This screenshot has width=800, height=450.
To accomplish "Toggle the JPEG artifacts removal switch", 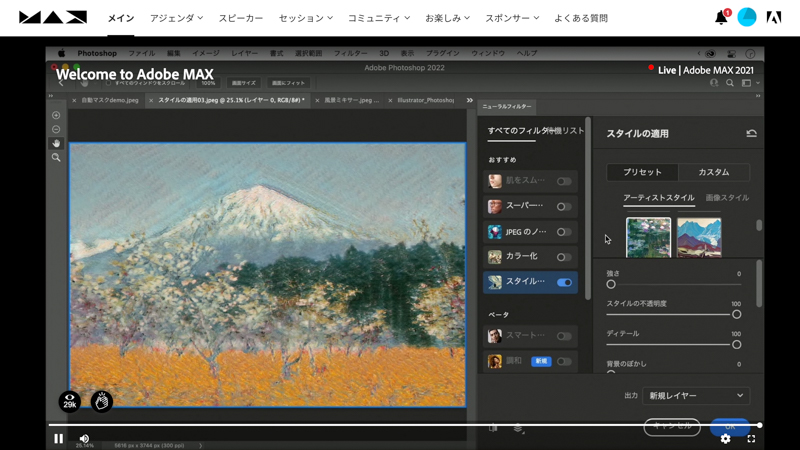I will [564, 232].
